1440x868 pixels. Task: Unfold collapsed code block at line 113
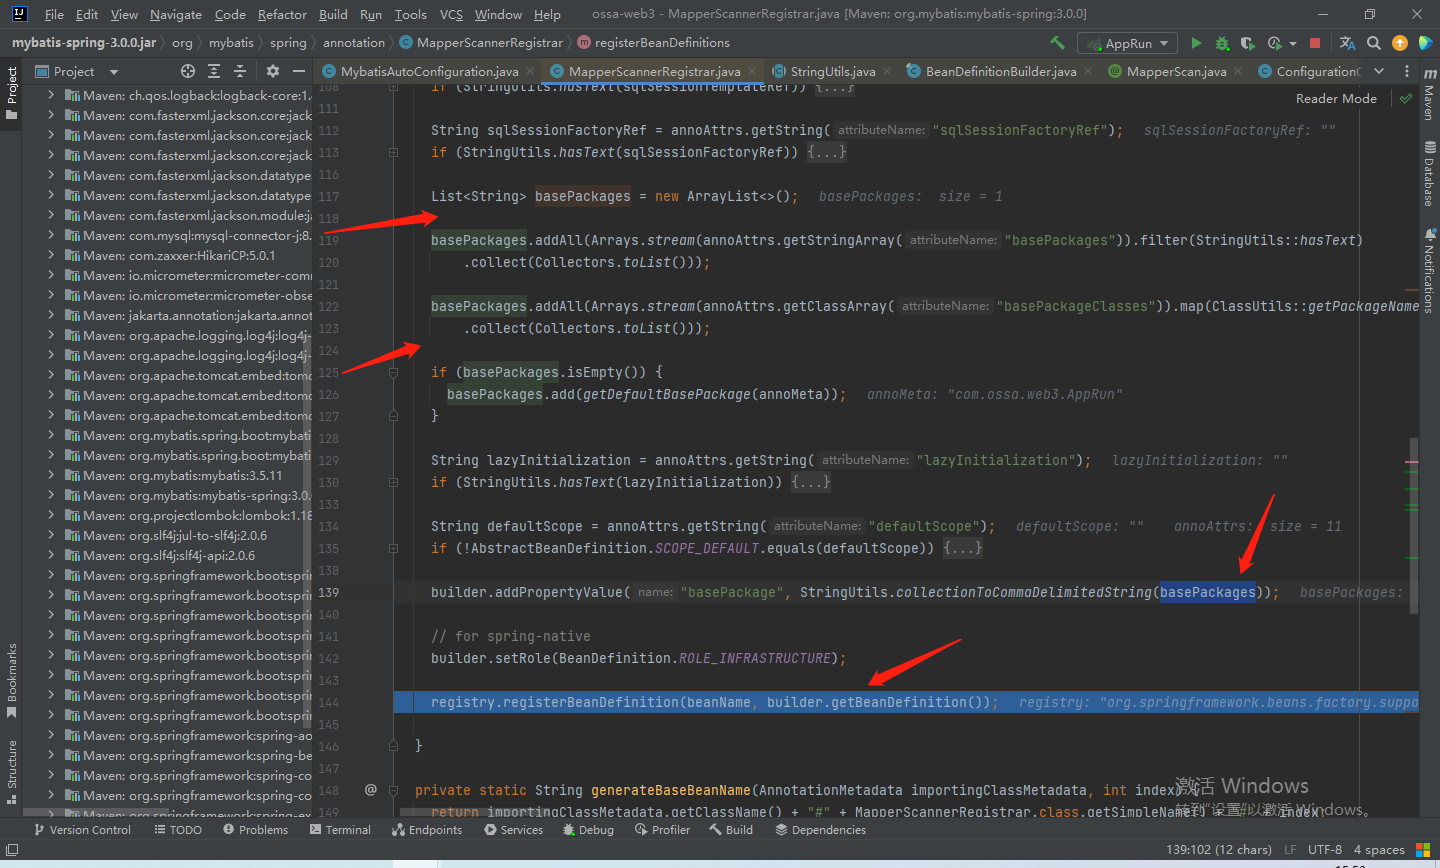coord(393,152)
